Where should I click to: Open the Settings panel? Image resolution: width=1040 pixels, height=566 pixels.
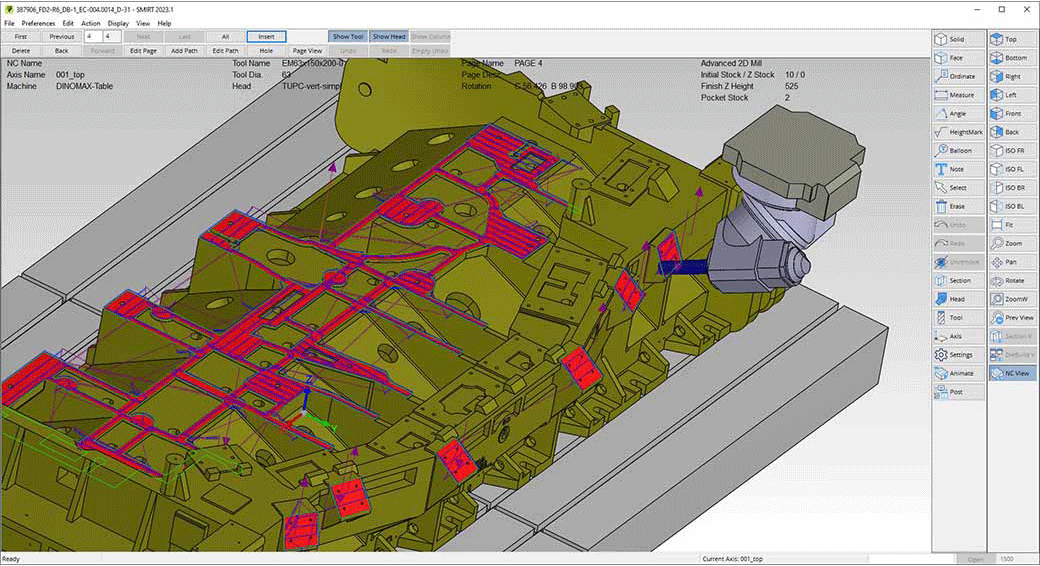(x=958, y=355)
